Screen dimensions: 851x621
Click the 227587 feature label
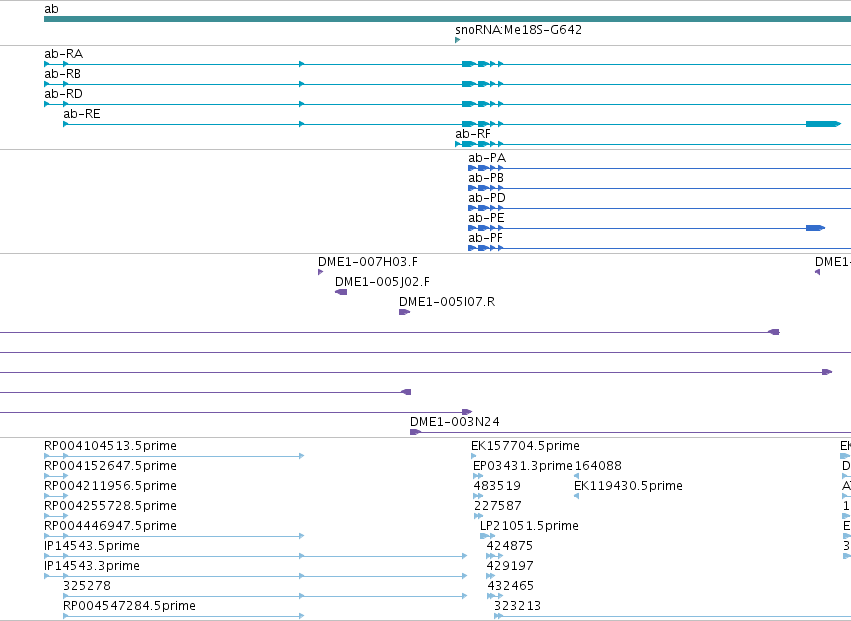click(x=498, y=506)
